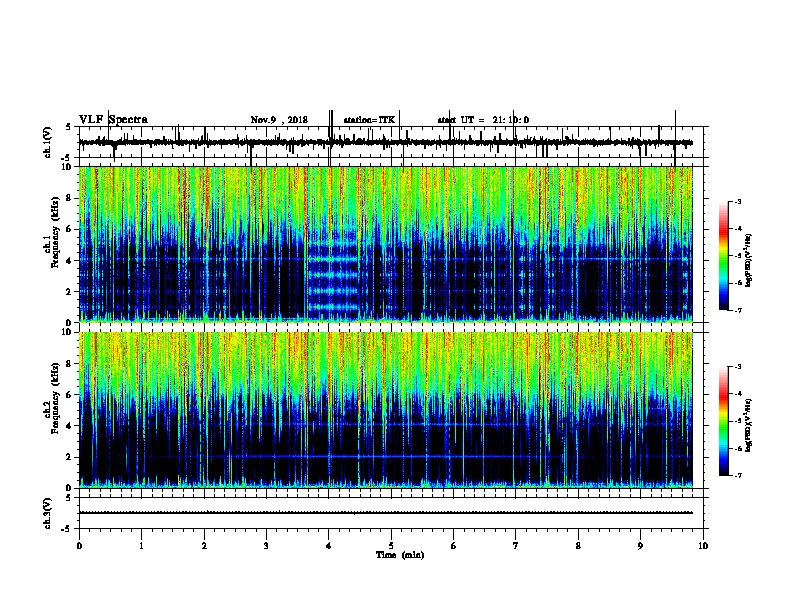Click the 2 kHz horizontal line in ch.2 spectrogram
The width and height of the screenshot is (792, 612).
(385, 456)
